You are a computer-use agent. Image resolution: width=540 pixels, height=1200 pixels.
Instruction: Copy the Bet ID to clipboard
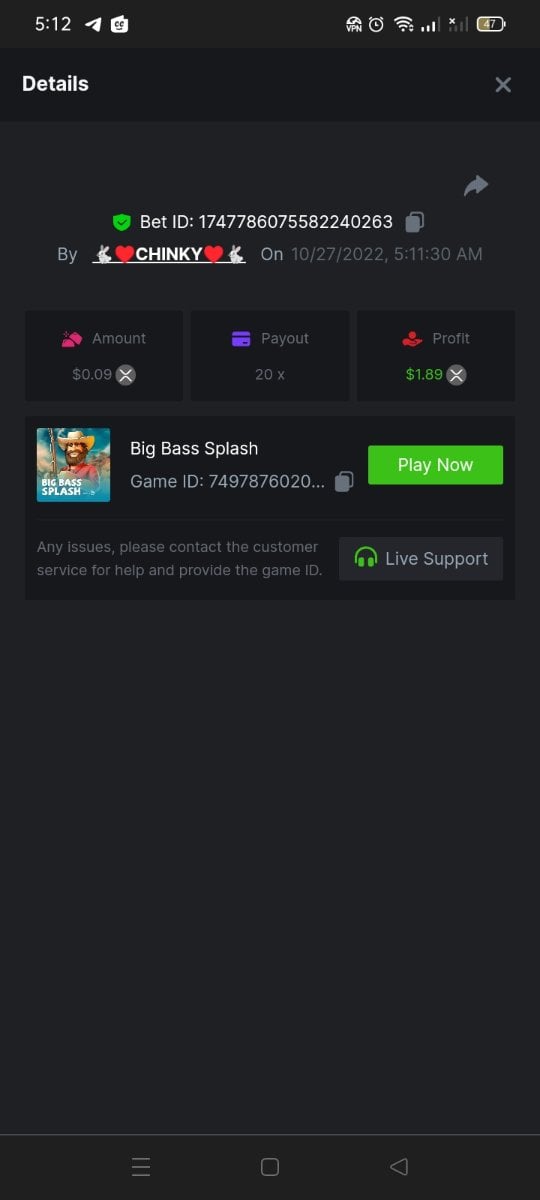point(415,222)
